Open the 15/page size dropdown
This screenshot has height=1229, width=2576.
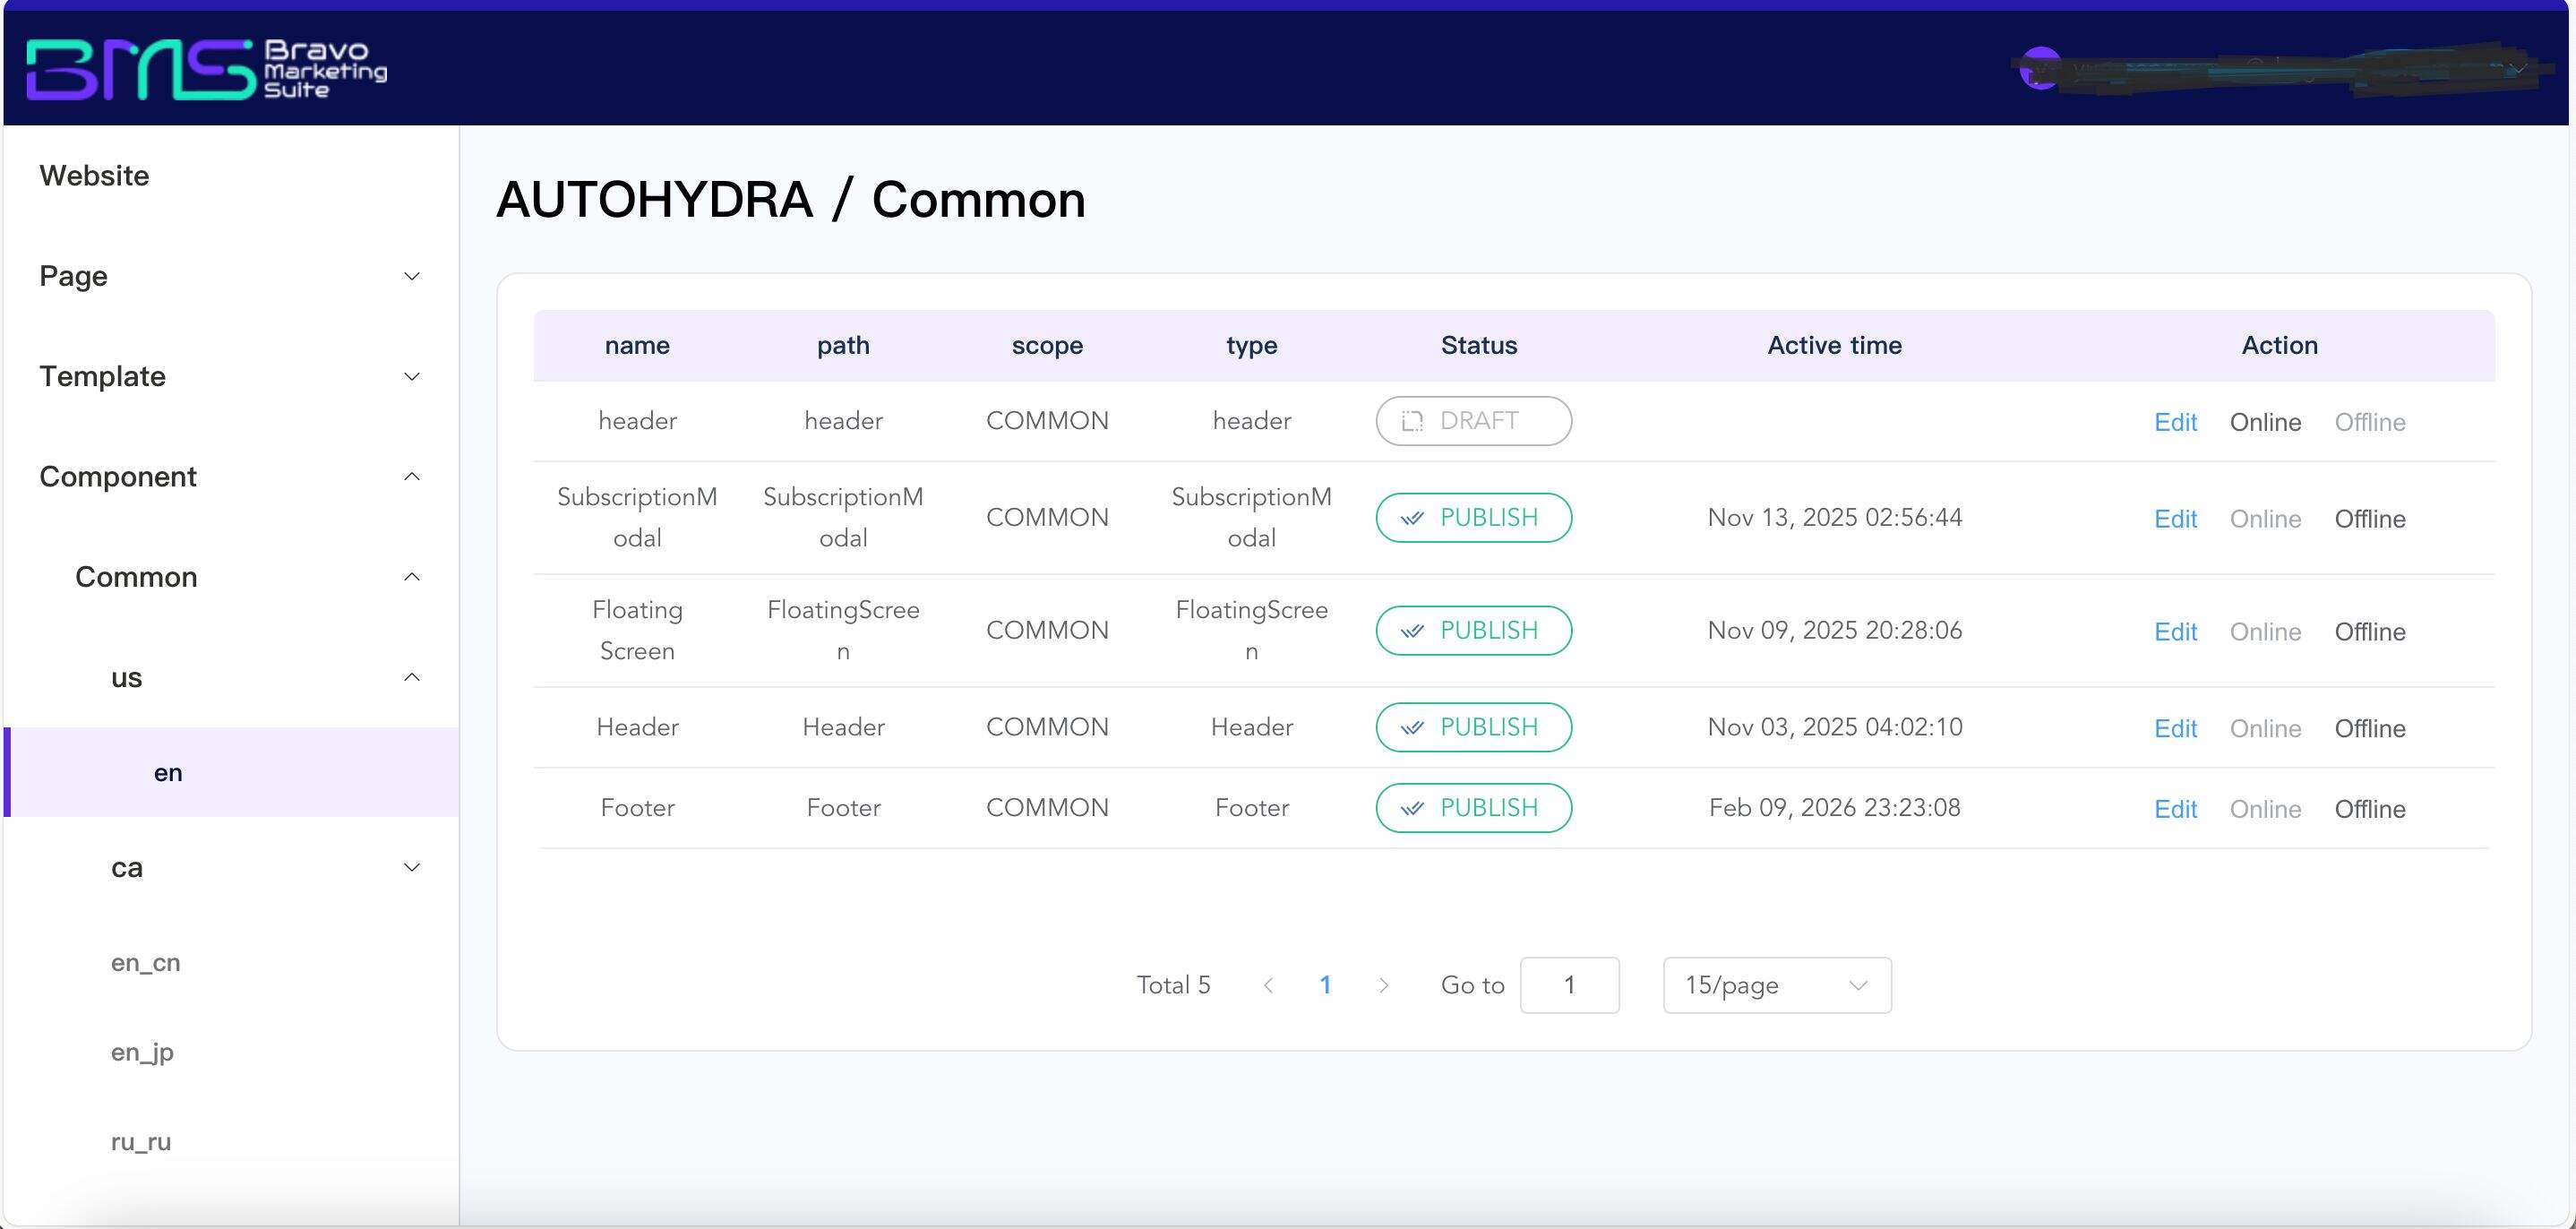coord(1776,985)
